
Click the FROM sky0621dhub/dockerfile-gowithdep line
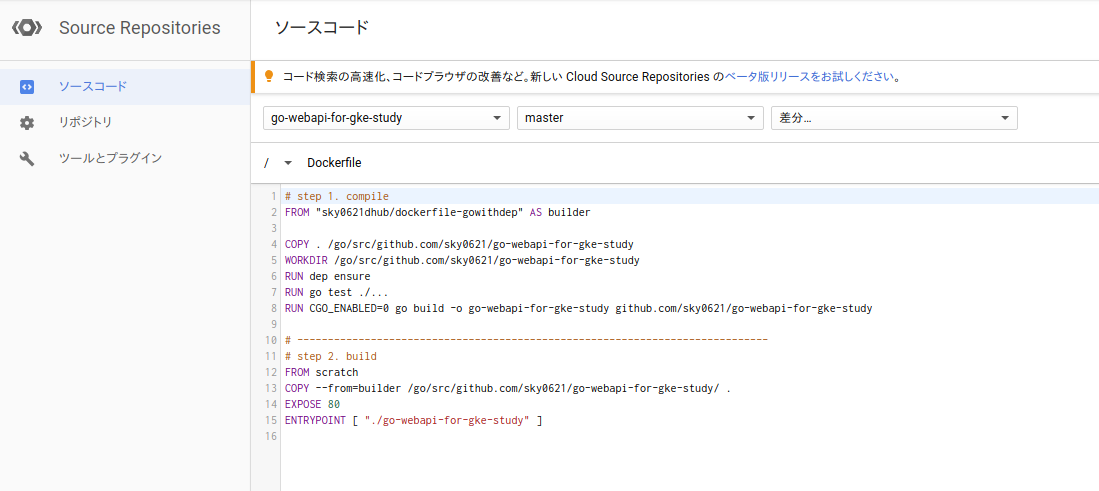[438, 212]
